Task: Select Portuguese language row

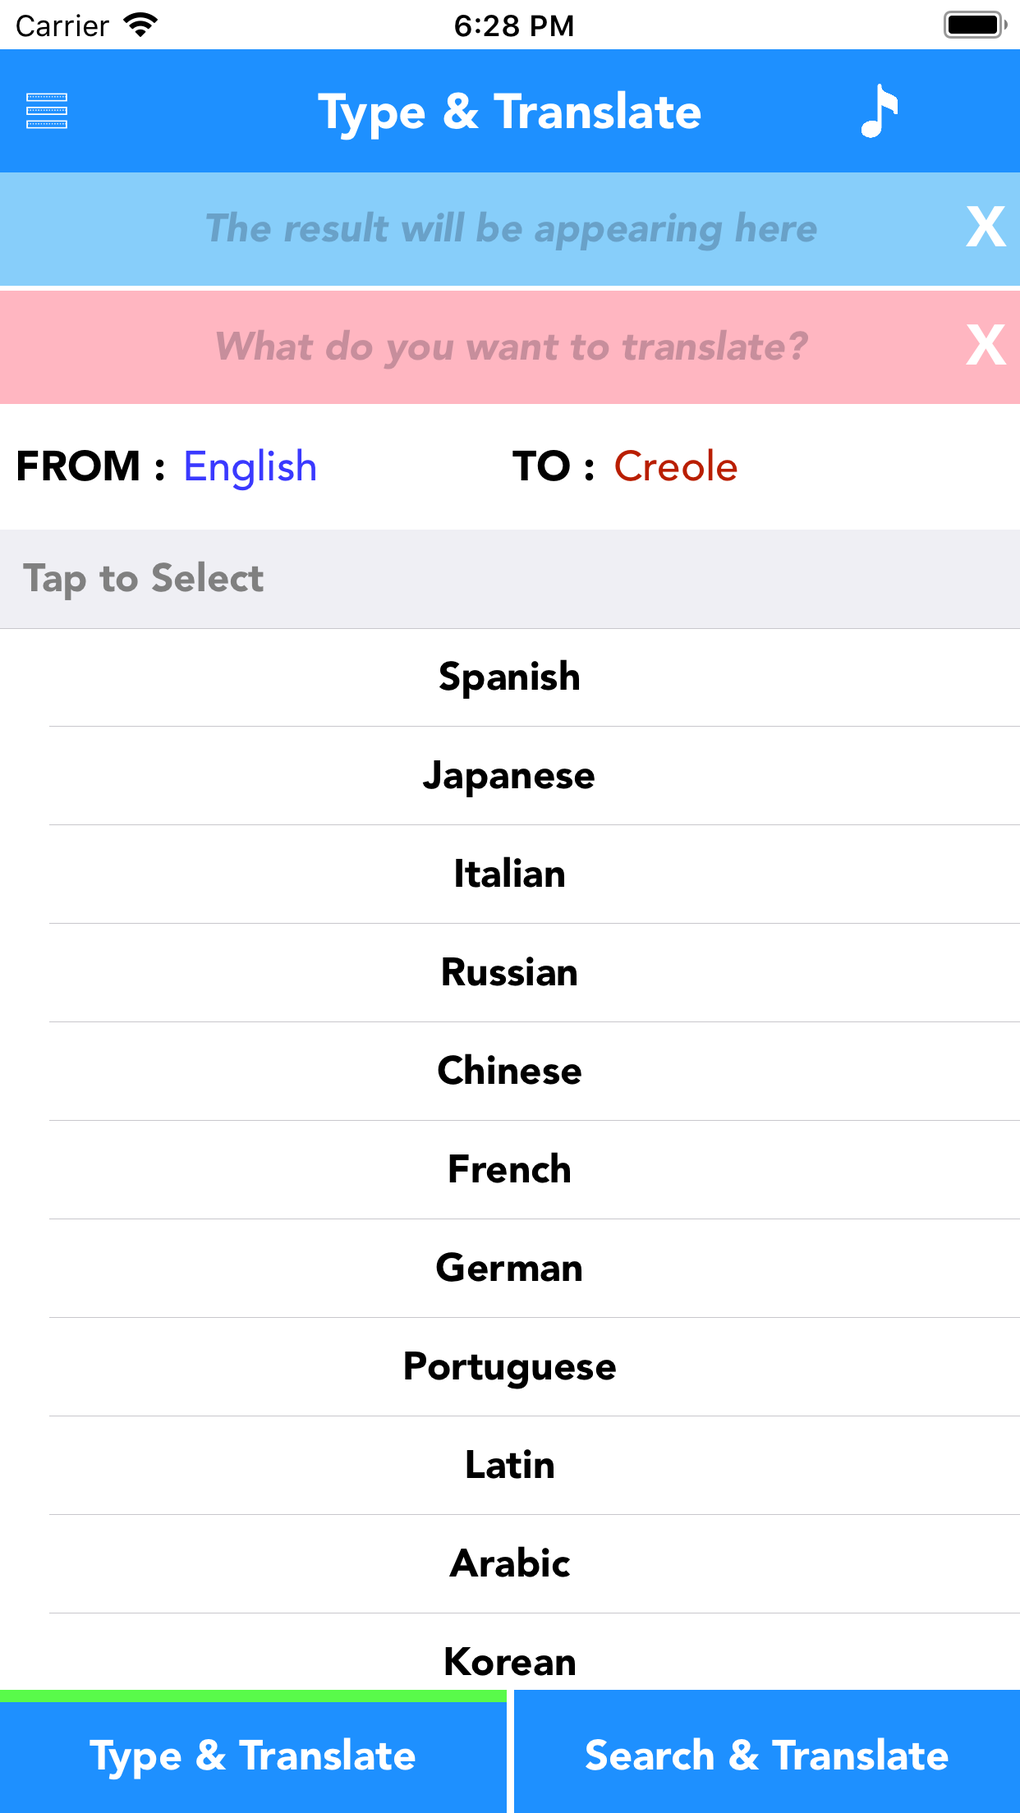Action: 510,1366
